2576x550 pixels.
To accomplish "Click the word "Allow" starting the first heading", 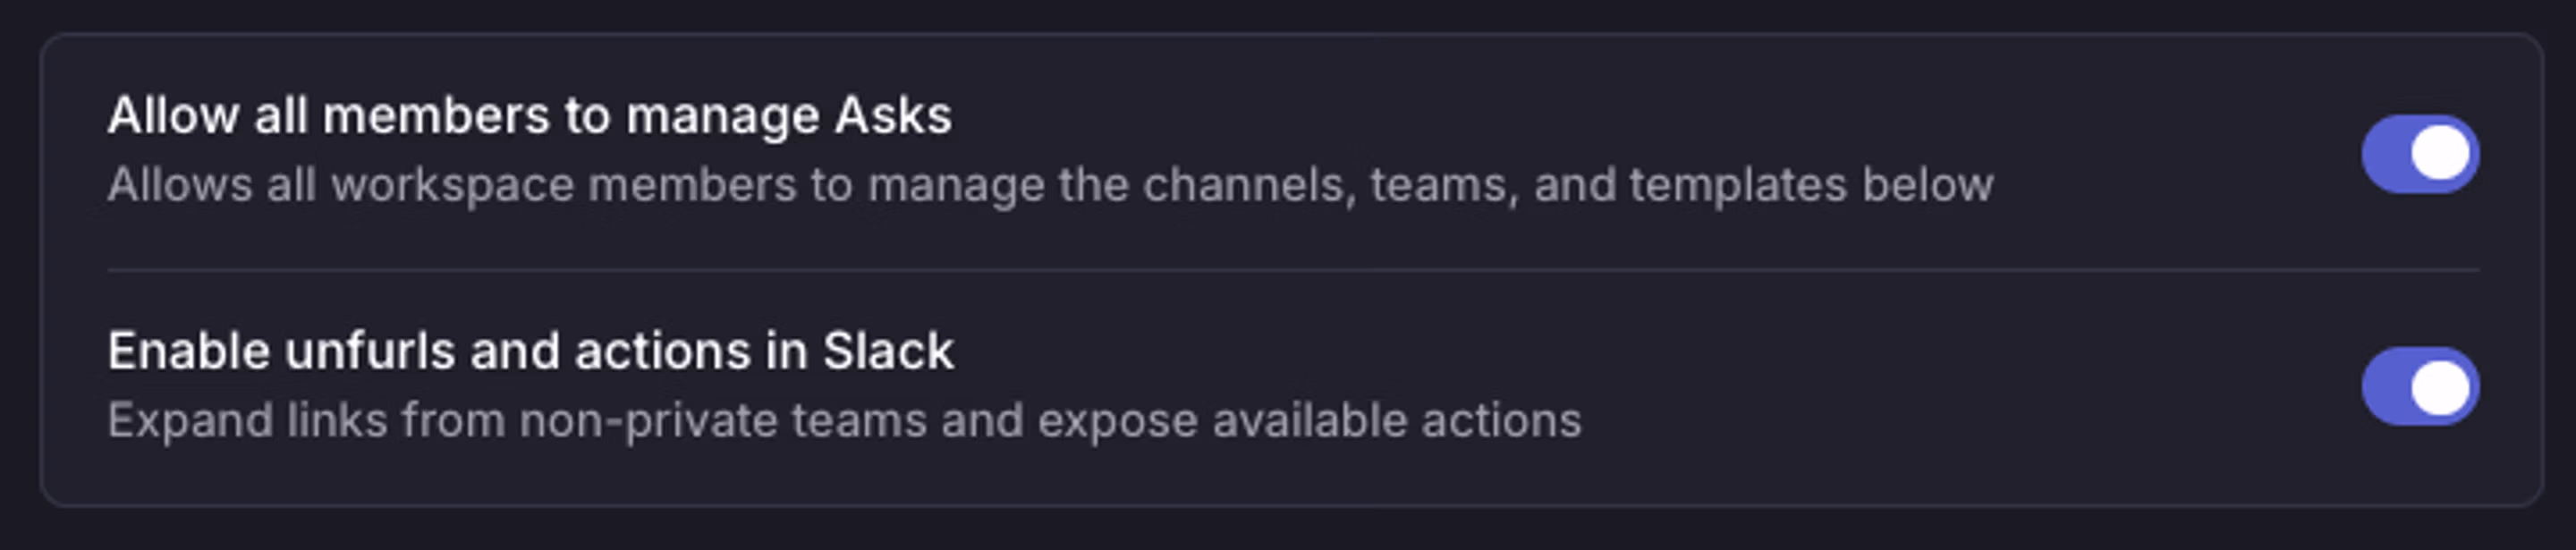I will [173, 116].
